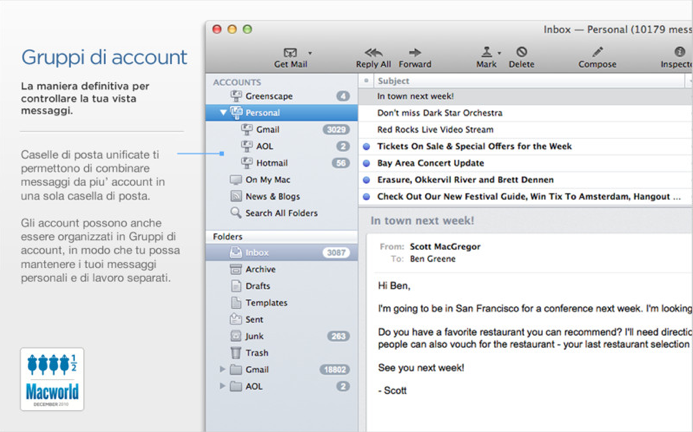This screenshot has width=693, height=432.
Task: Expand the AOL folder in Folders
Action: pos(222,386)
